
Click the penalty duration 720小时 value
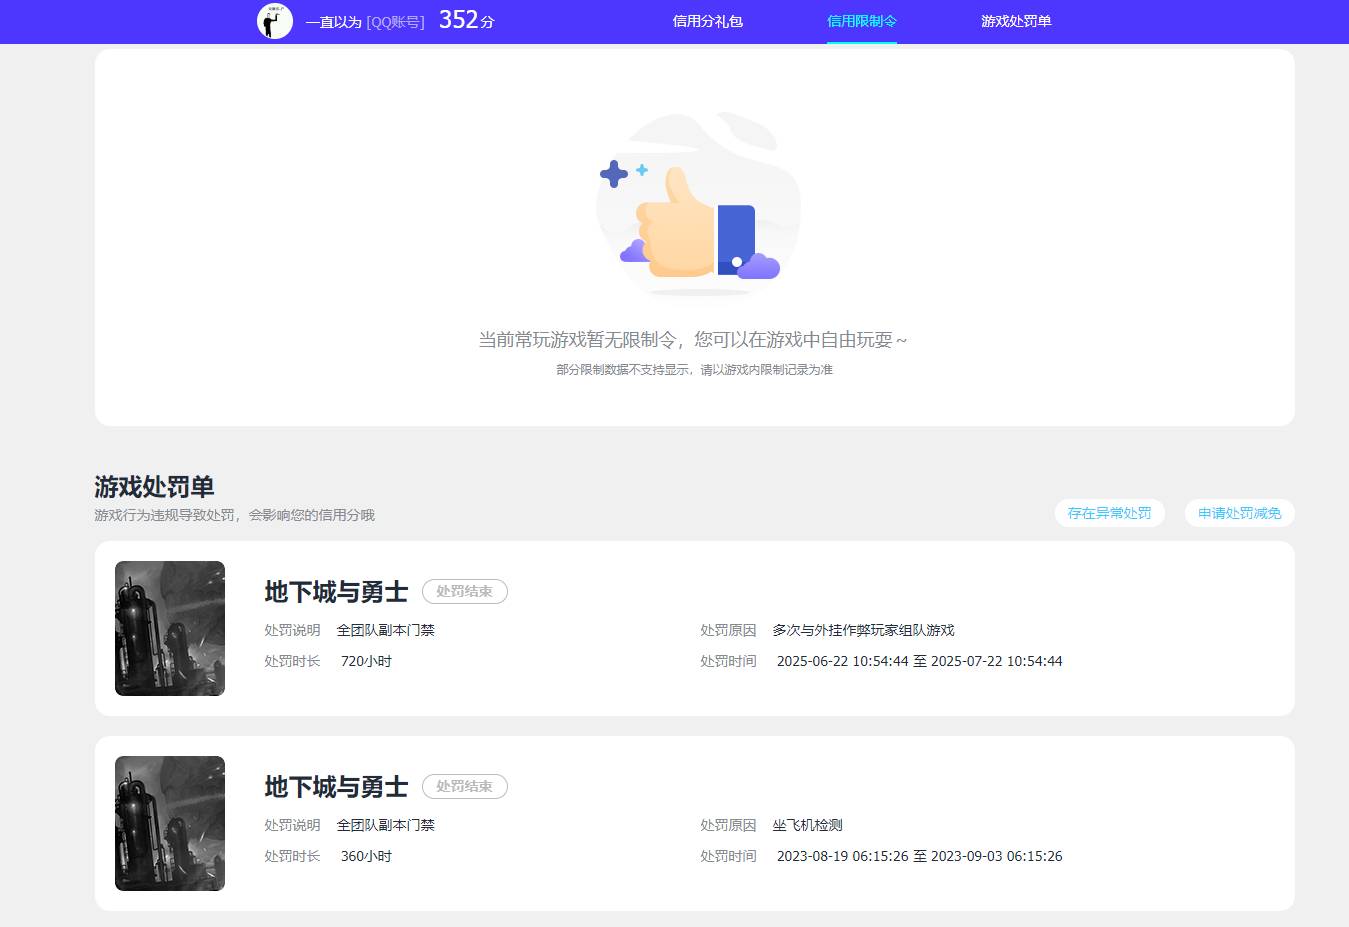coord(366,660)
